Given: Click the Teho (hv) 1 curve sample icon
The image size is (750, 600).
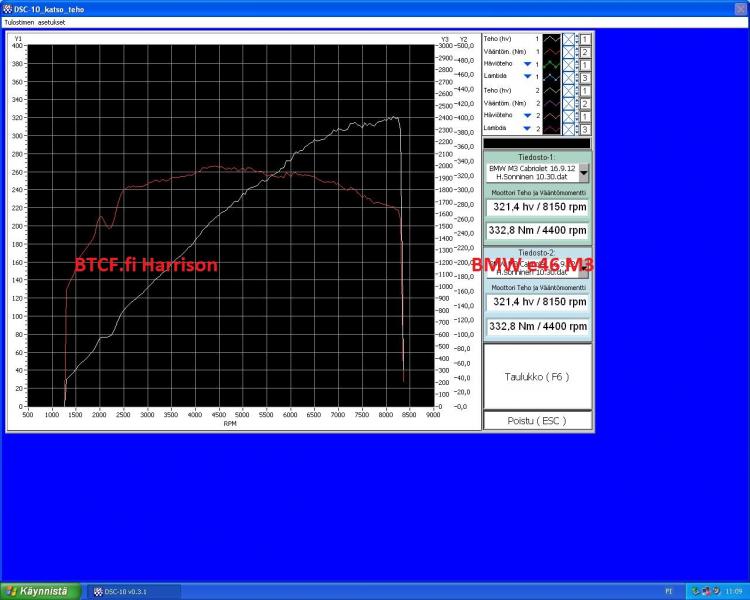Looking at the screenshot, I should pos(550,38).
